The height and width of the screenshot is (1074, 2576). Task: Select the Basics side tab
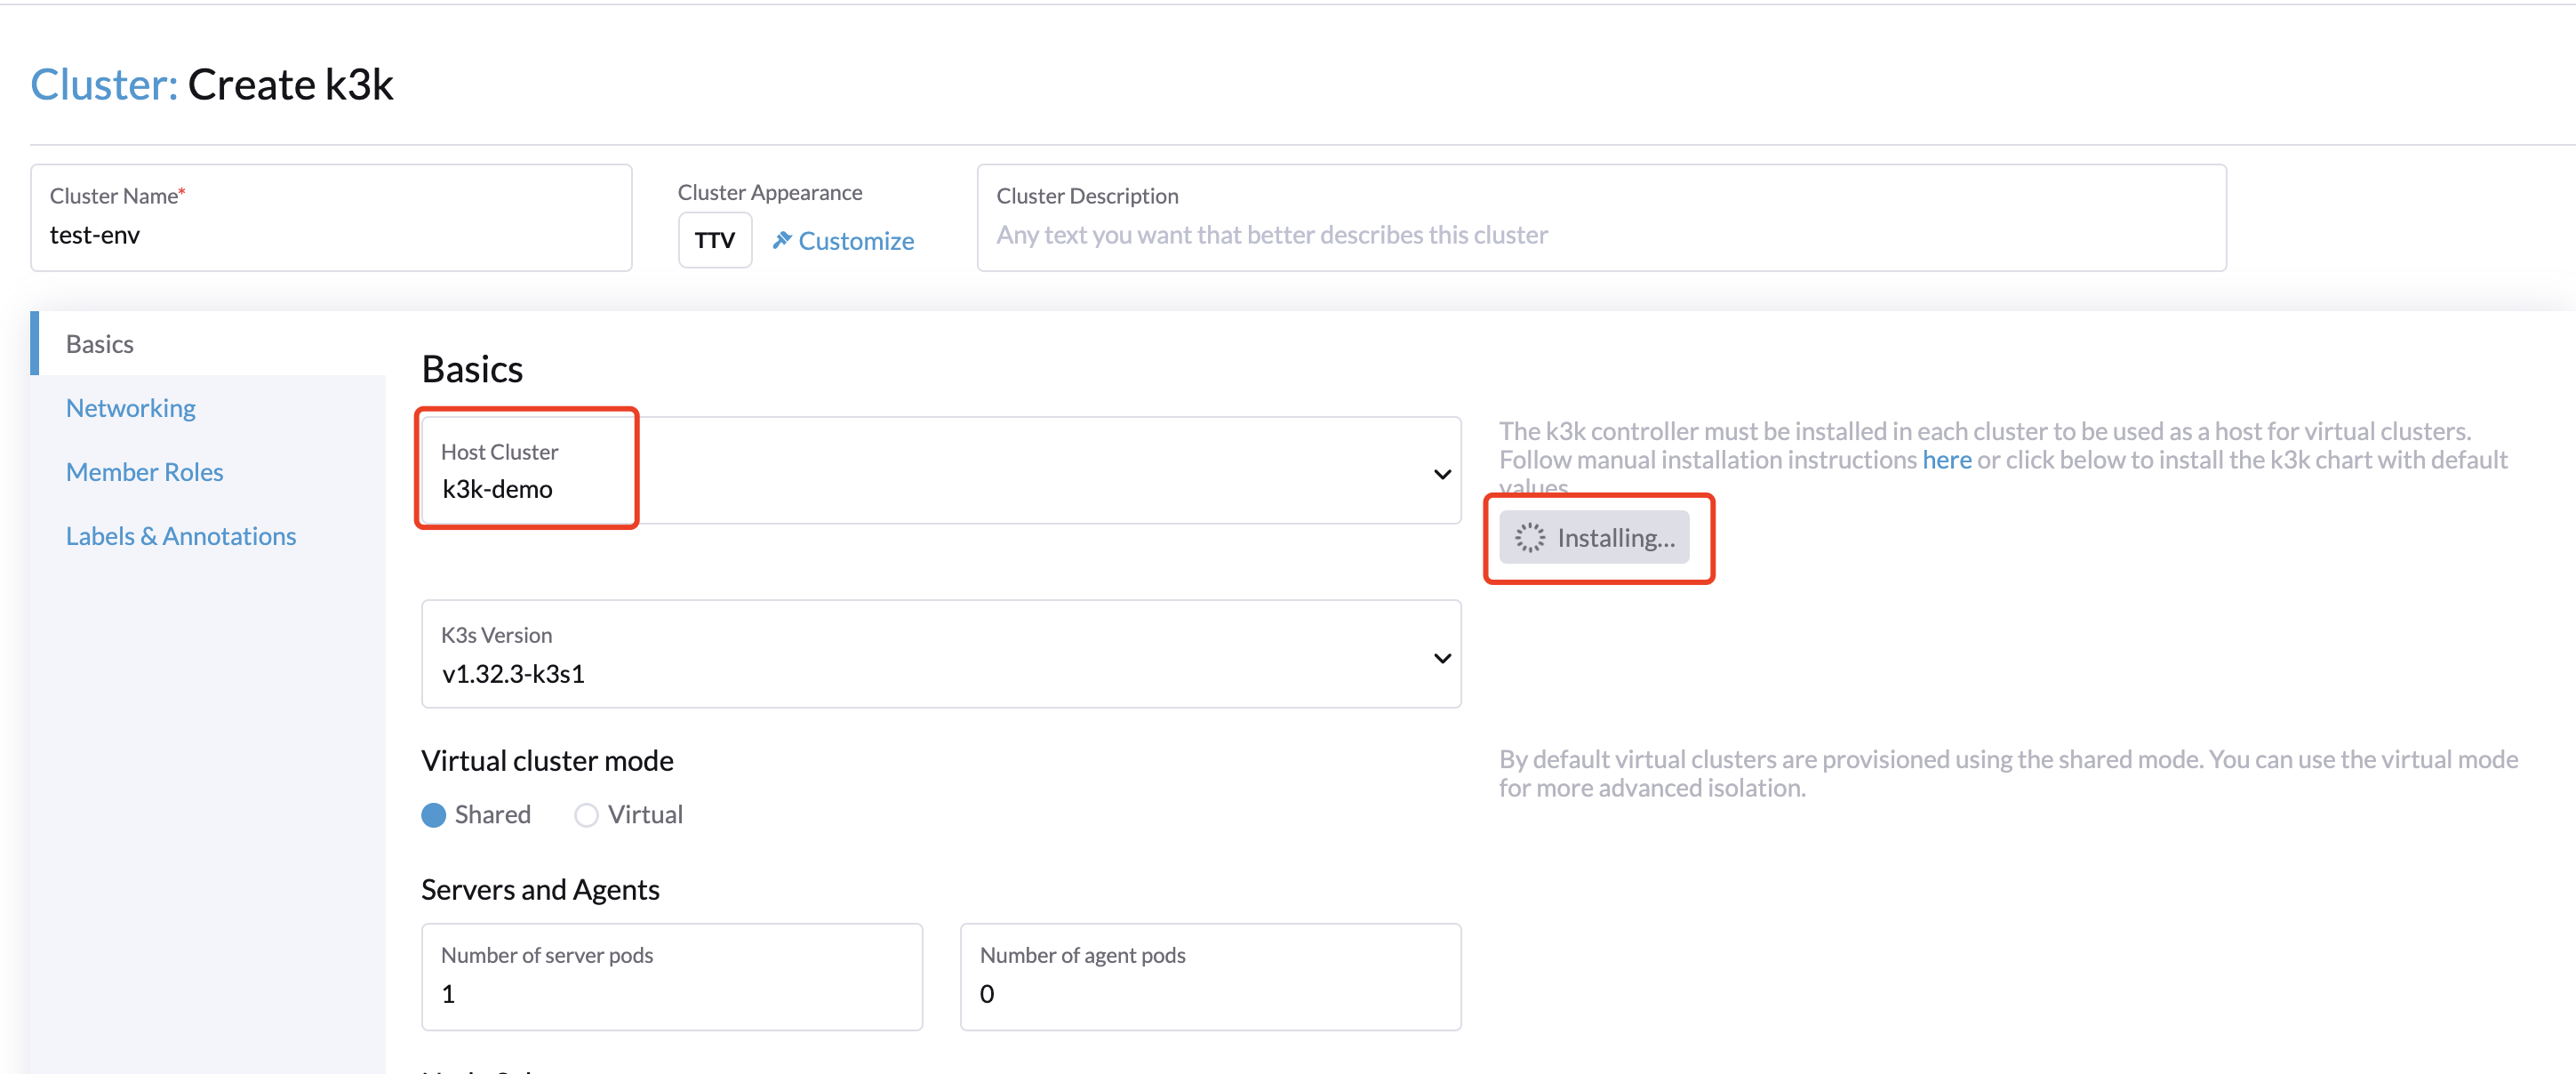[x=100, y=344]
